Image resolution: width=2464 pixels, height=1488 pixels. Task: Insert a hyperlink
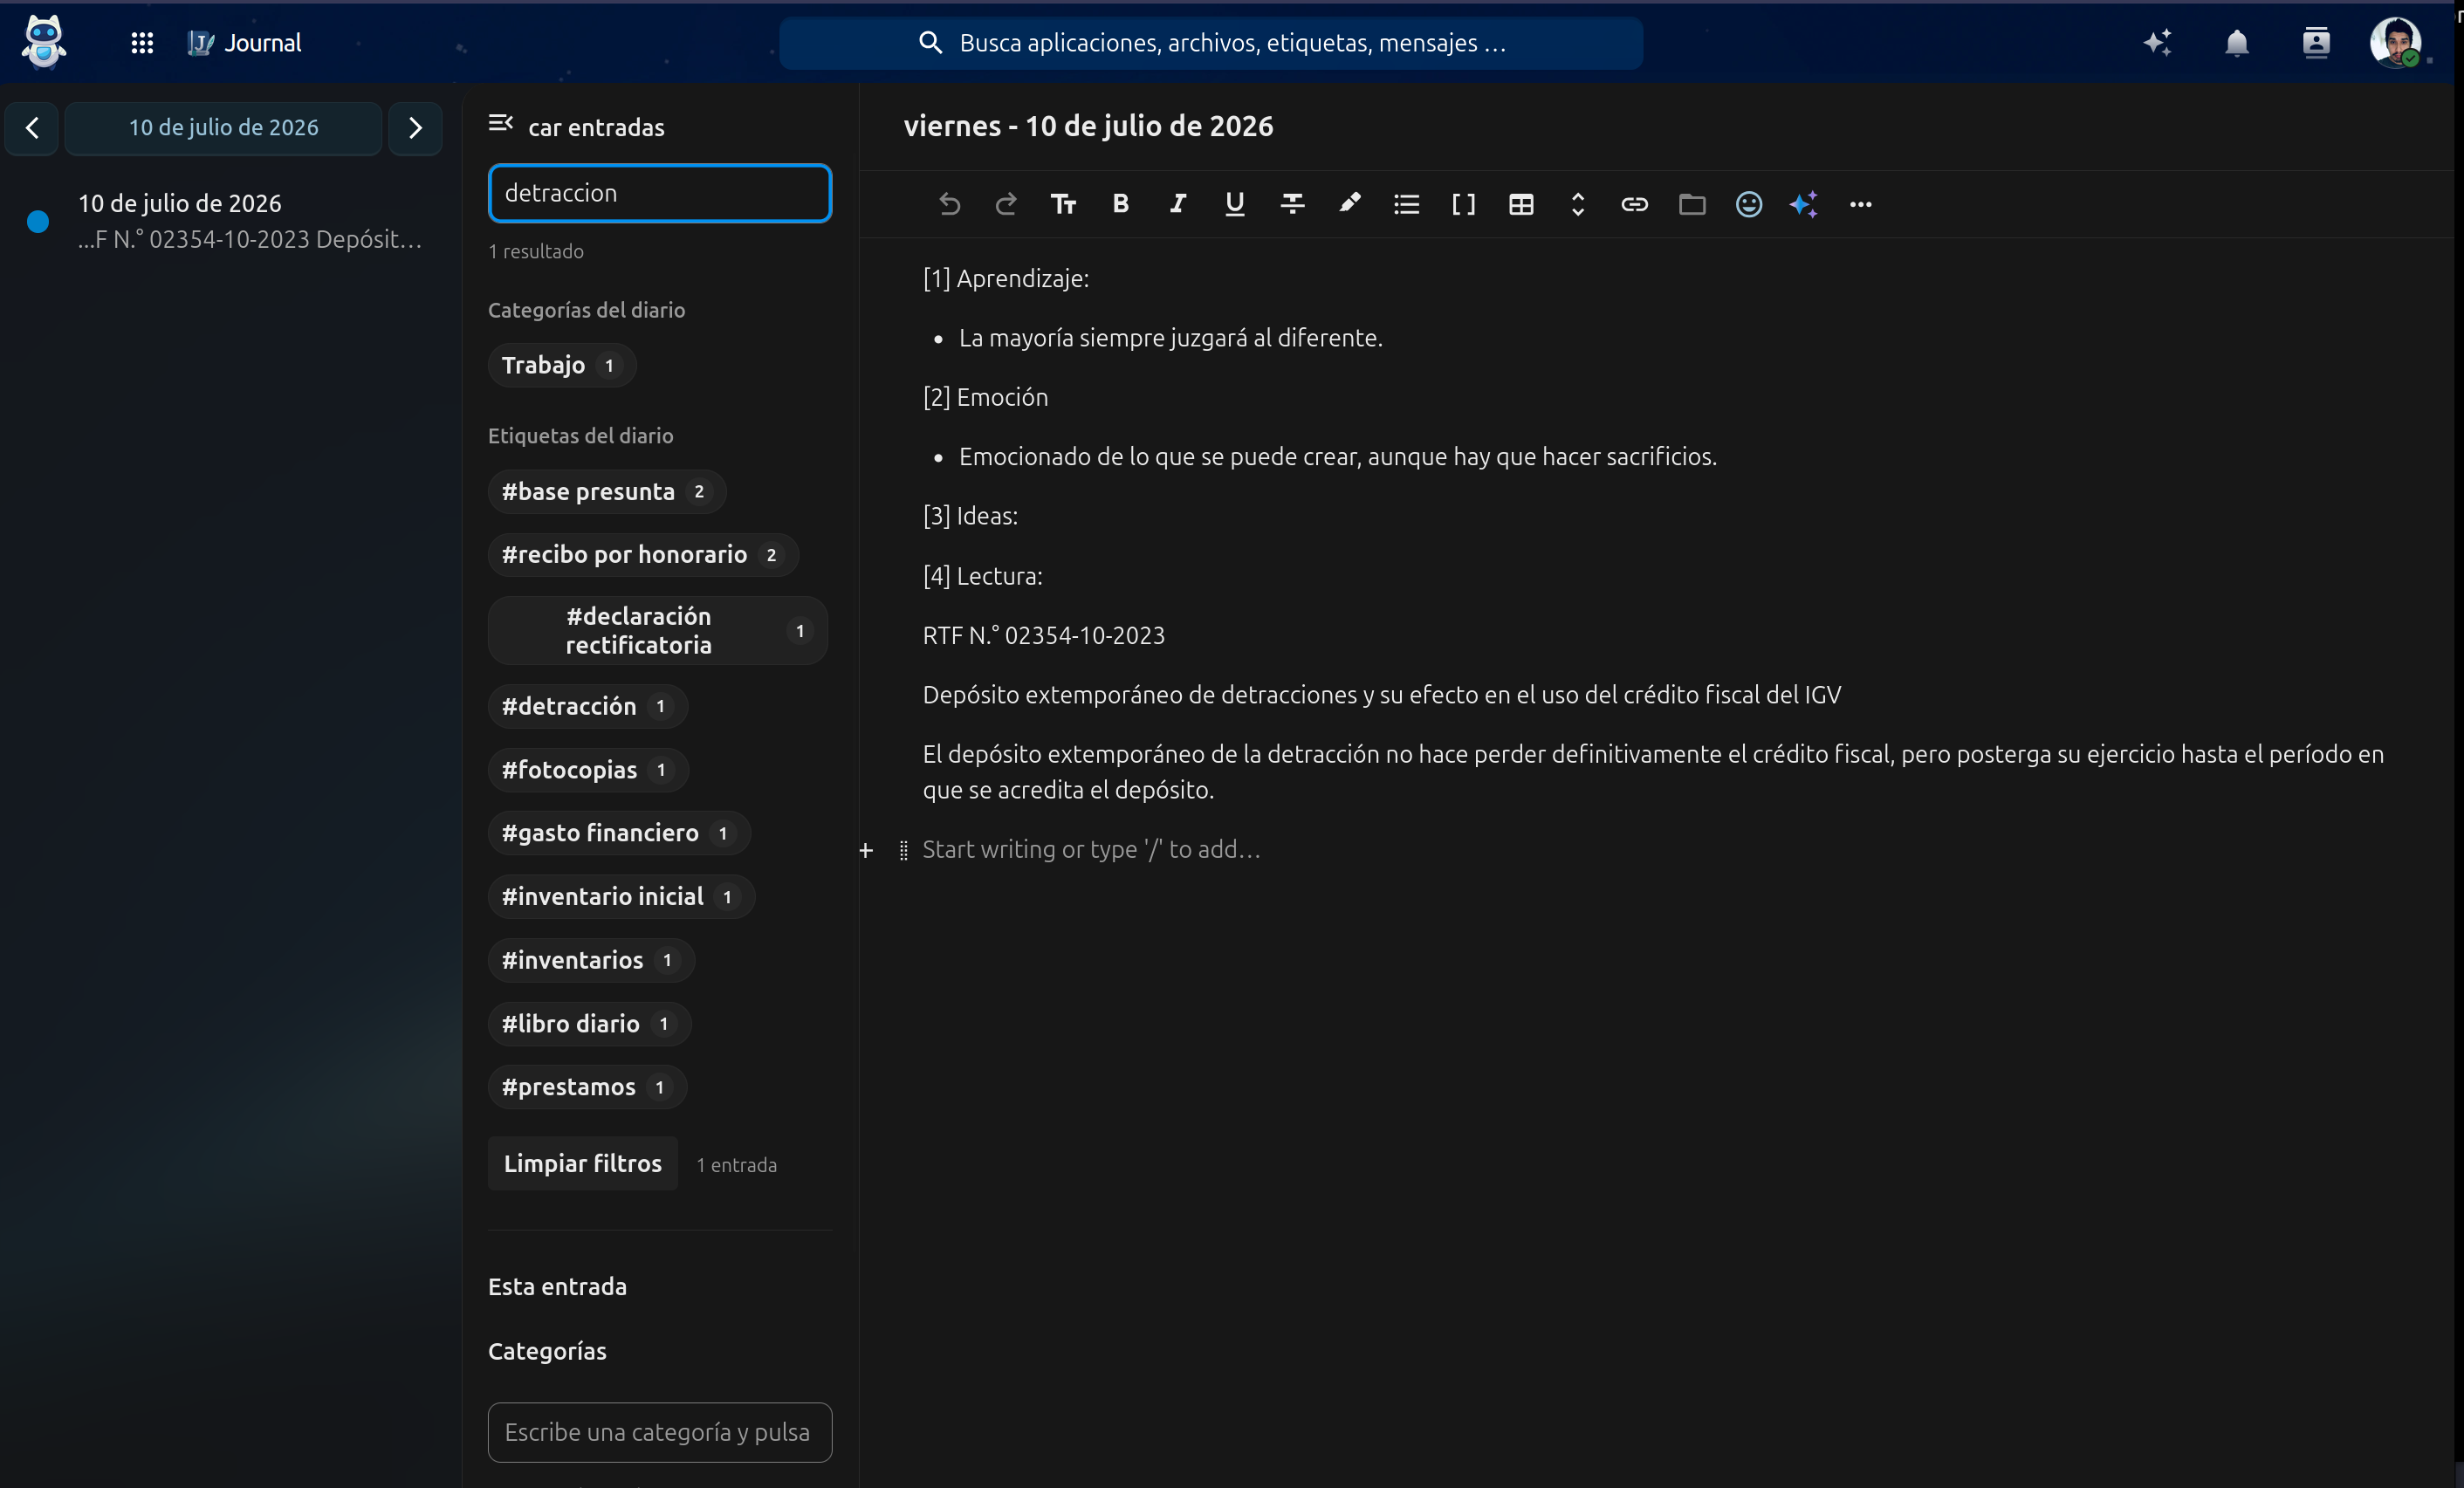(x=1635, y=205)
